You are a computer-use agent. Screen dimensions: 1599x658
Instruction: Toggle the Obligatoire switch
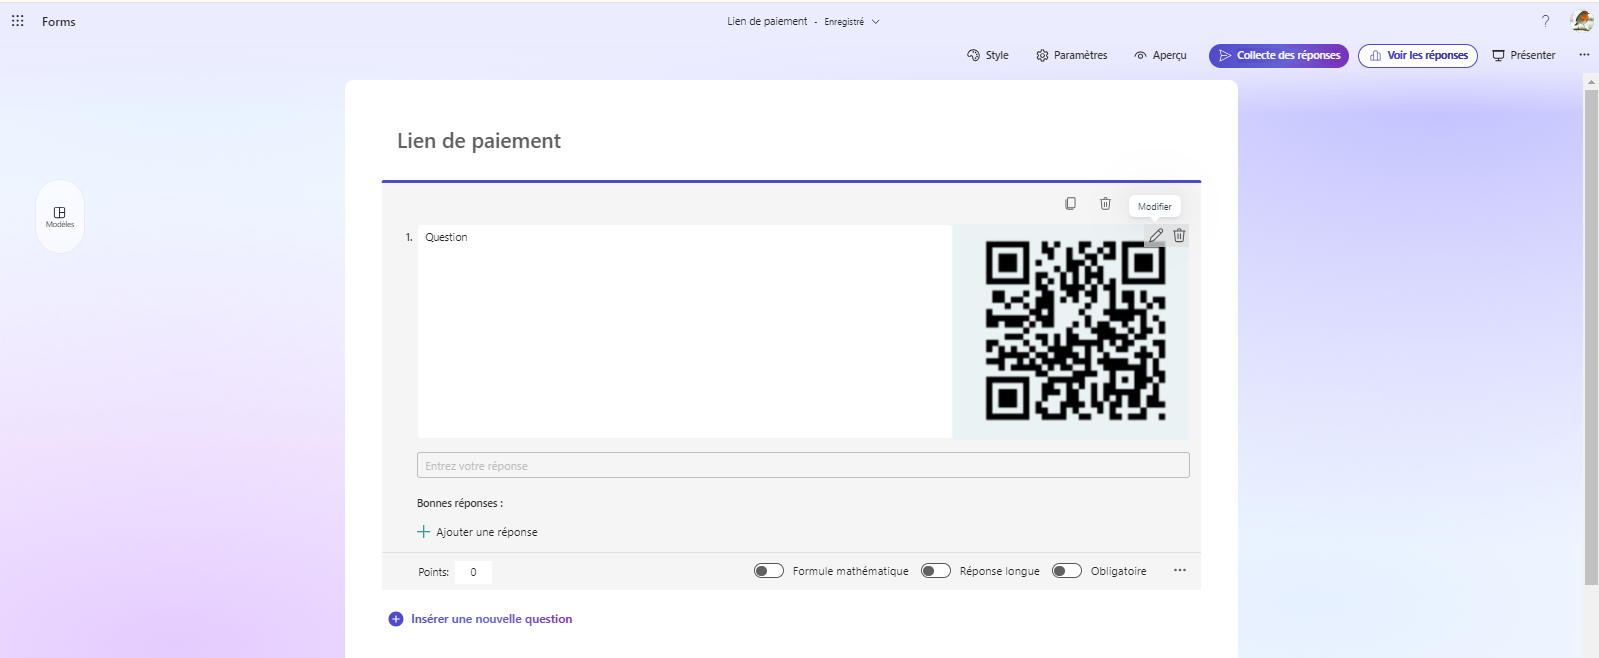point(1066,571)
